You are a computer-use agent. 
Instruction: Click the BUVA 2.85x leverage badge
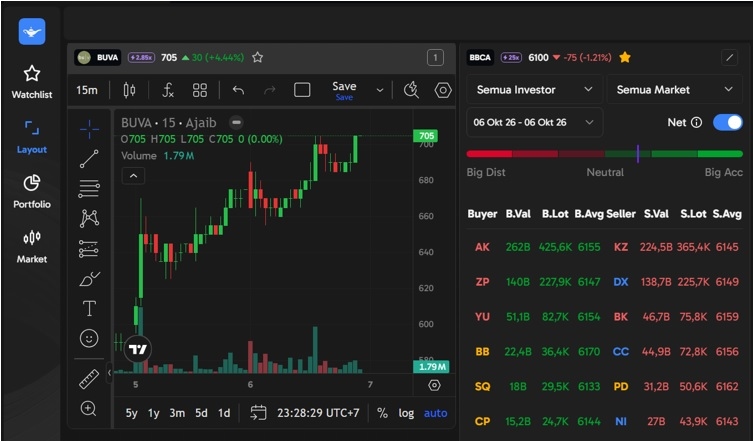point(141,58)
